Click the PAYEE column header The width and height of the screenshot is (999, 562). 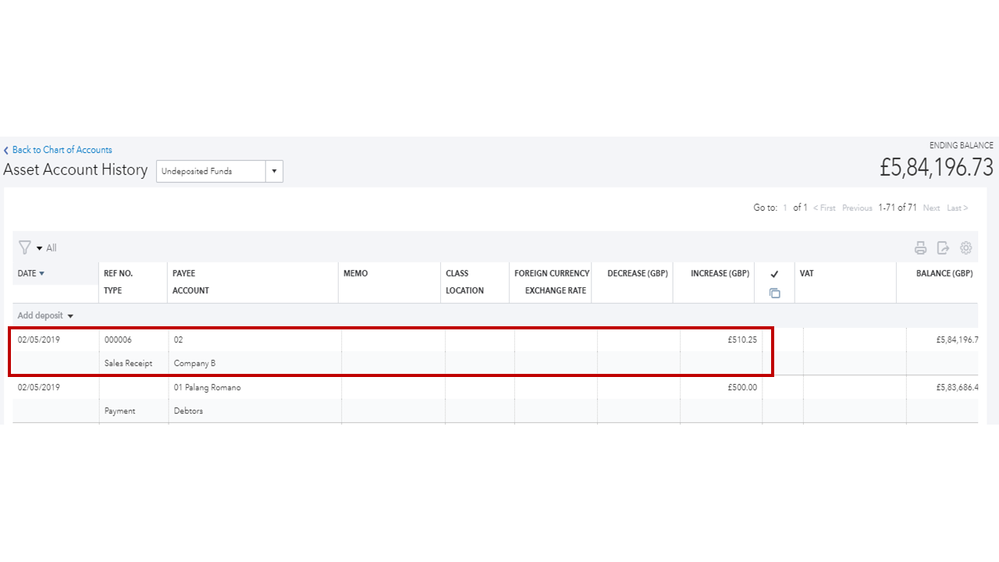point(183,273)
